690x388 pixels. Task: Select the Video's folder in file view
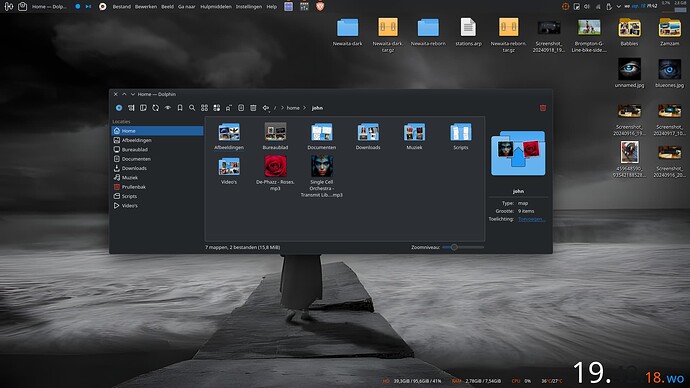(x=229, y=171)
